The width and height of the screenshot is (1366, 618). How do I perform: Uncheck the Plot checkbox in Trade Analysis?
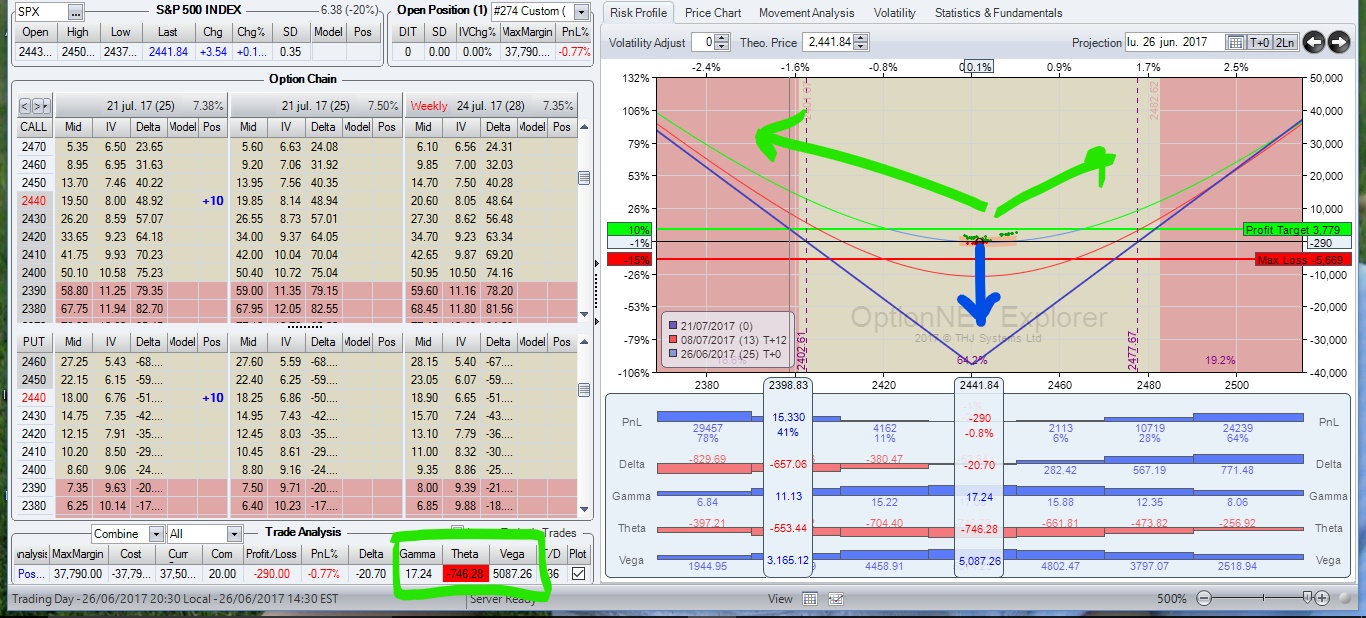tap(578, 574)
